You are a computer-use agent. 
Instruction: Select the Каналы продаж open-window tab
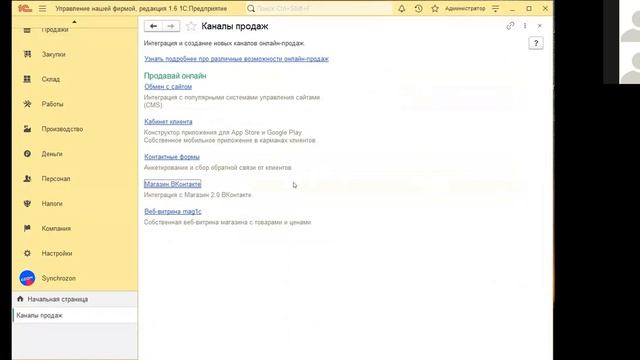click(x=75, y=316)
